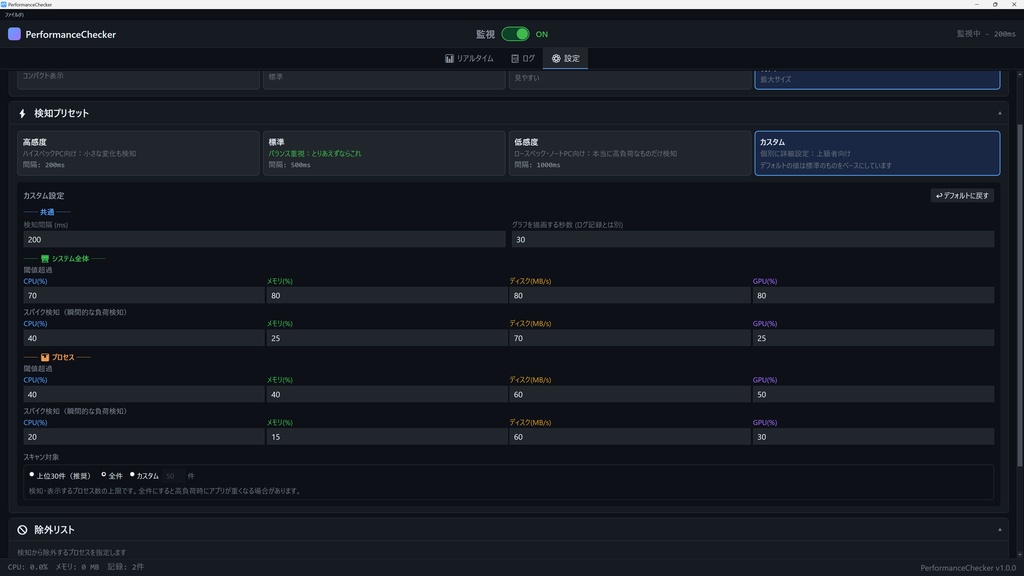Toggle the 監視 monitoring switch off
The image size is (1024, 576).
click(x=516, y=34)
